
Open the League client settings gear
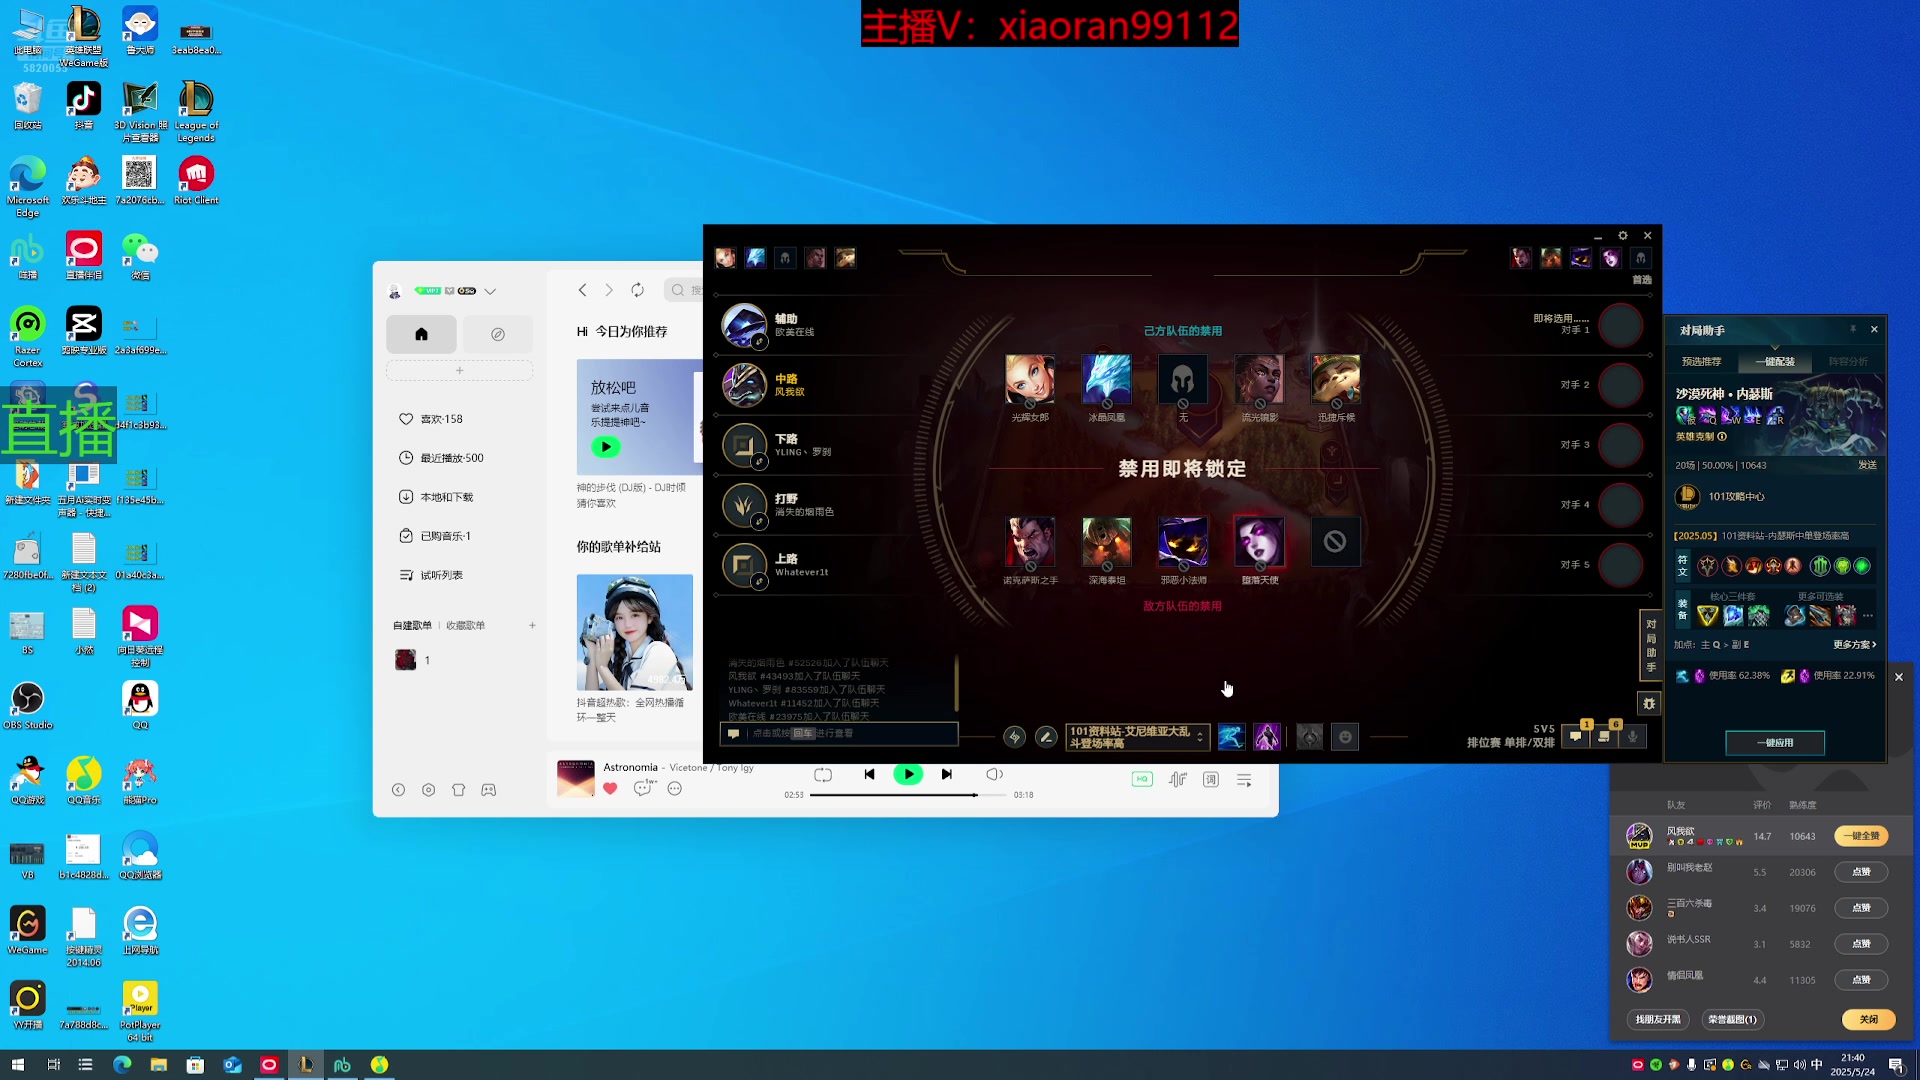(x=1623, y=236)
